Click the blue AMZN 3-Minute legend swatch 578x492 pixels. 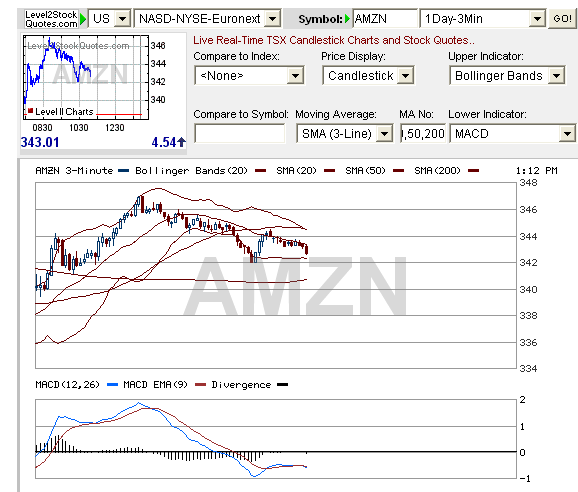point(124,171)
